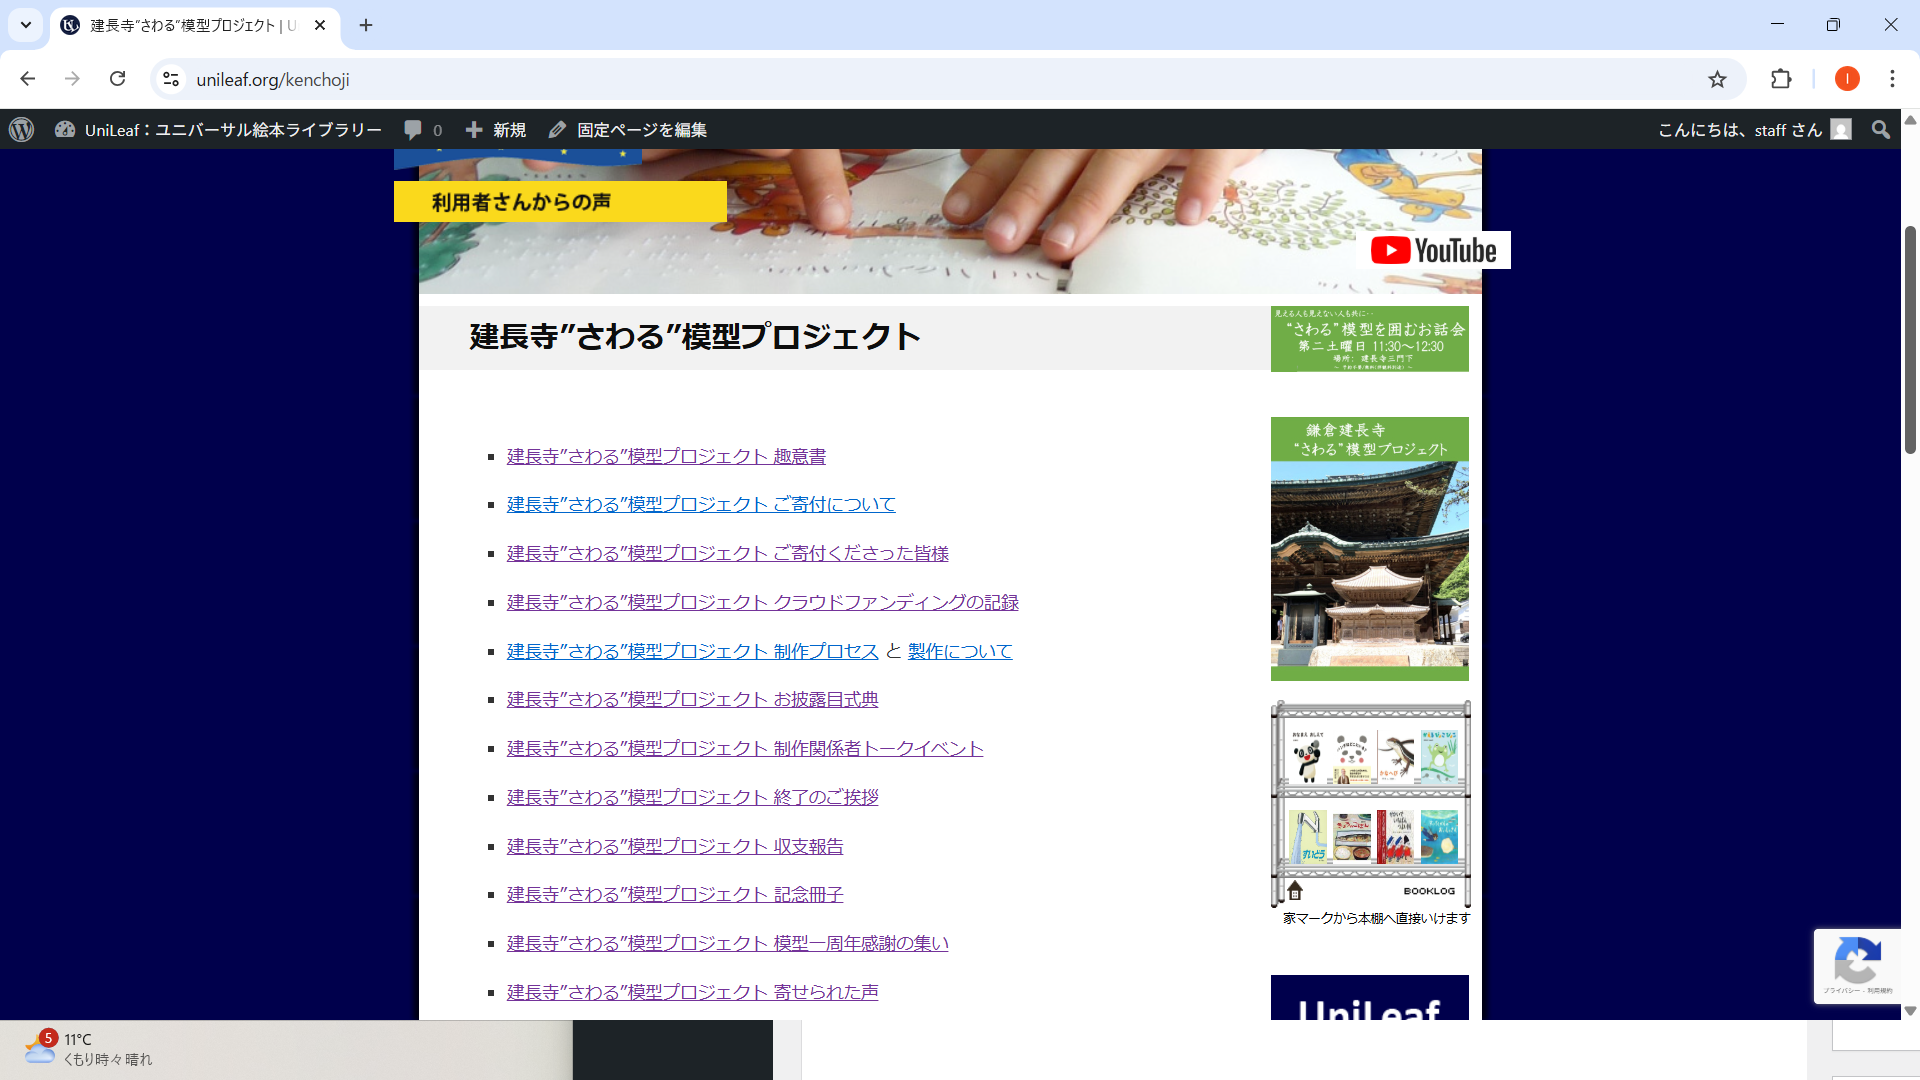Click the comments bubble icon
This screenshot has height=1080, width=1920.
pyautogui.click(x=413, y=130)
